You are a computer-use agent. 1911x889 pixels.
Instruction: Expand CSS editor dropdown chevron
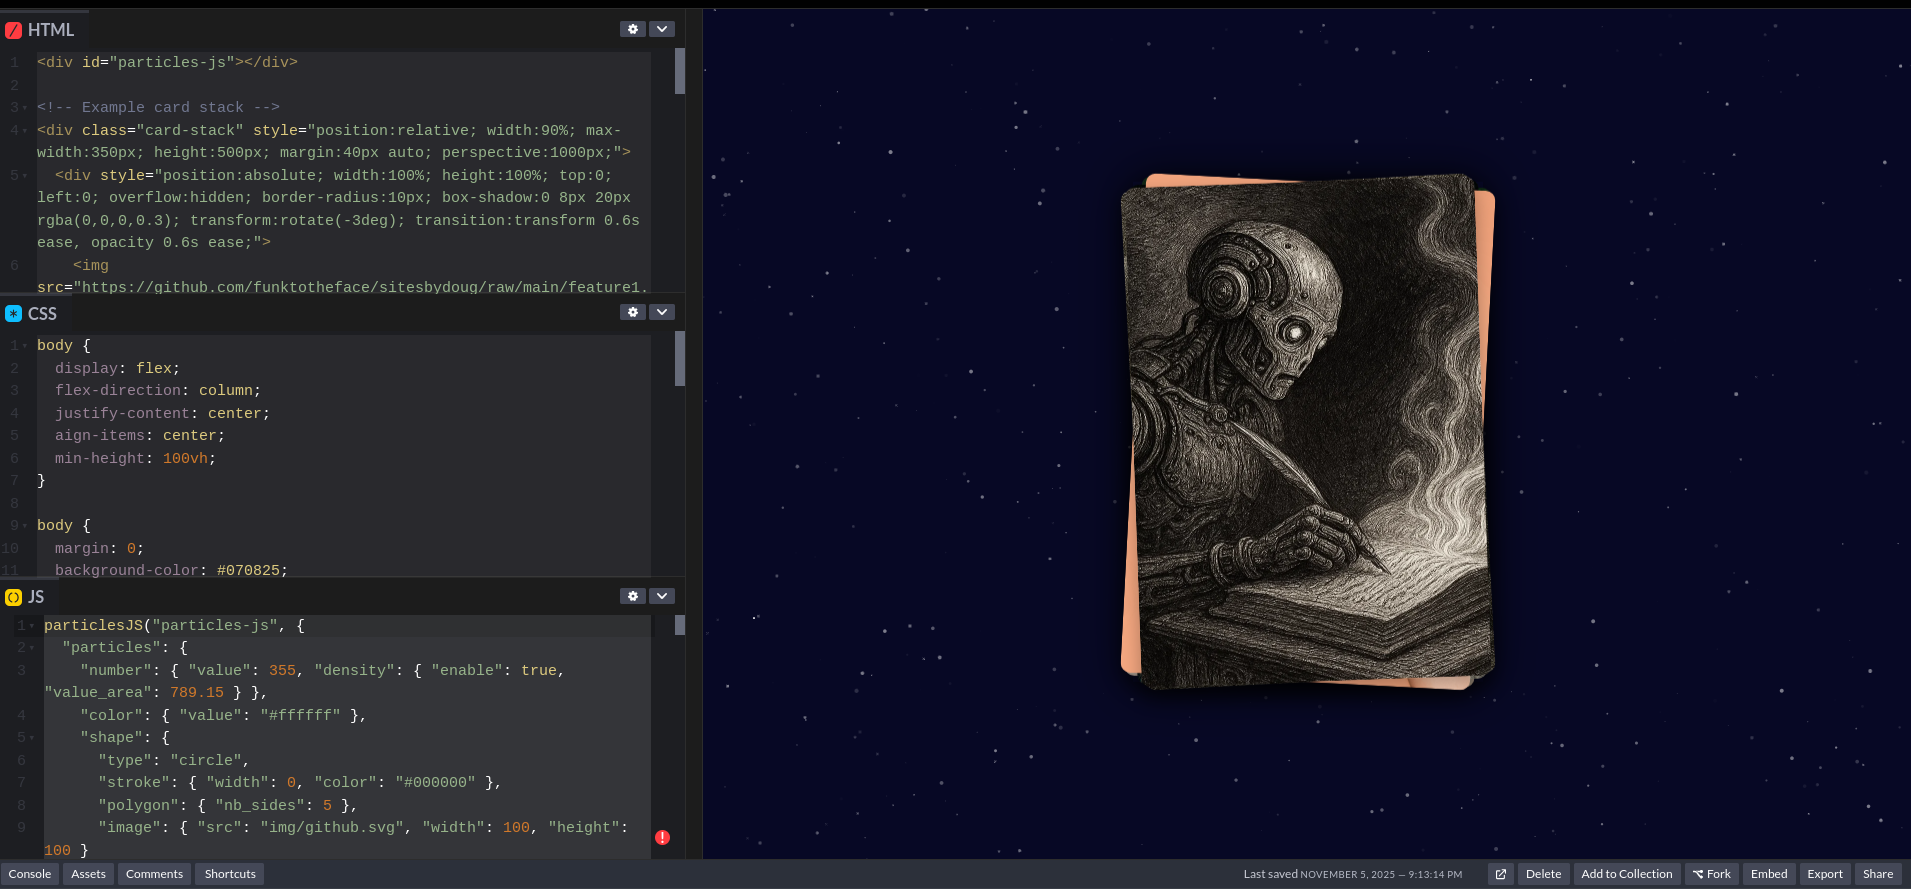[662, 312]
